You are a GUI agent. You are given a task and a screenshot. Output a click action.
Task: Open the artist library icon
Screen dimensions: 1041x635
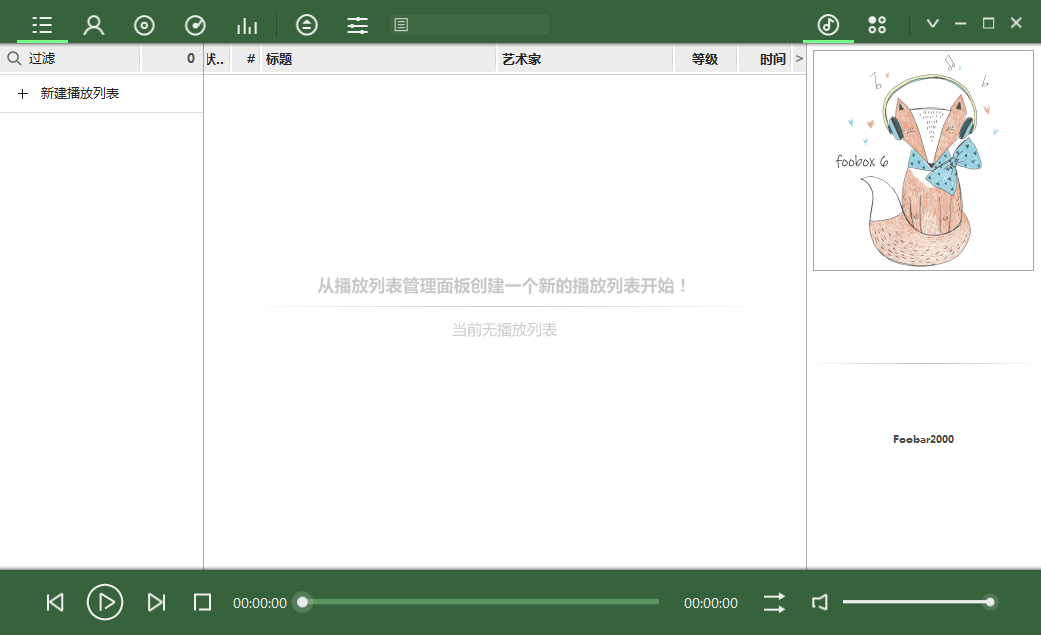94,25
